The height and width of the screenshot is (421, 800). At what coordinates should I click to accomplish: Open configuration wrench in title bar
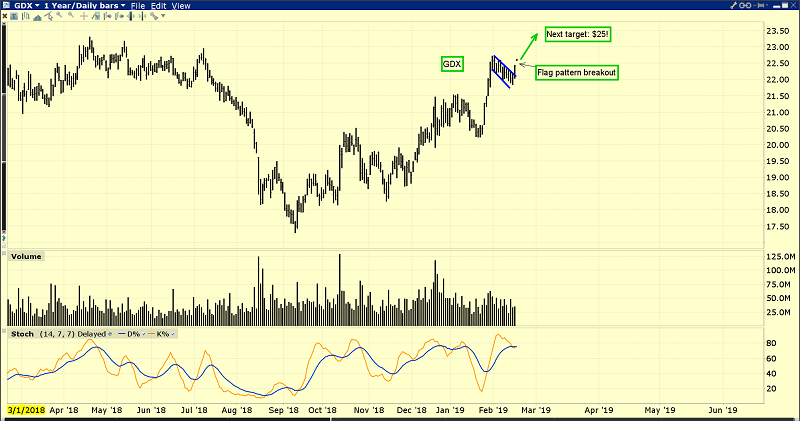[x=733, y=5]
